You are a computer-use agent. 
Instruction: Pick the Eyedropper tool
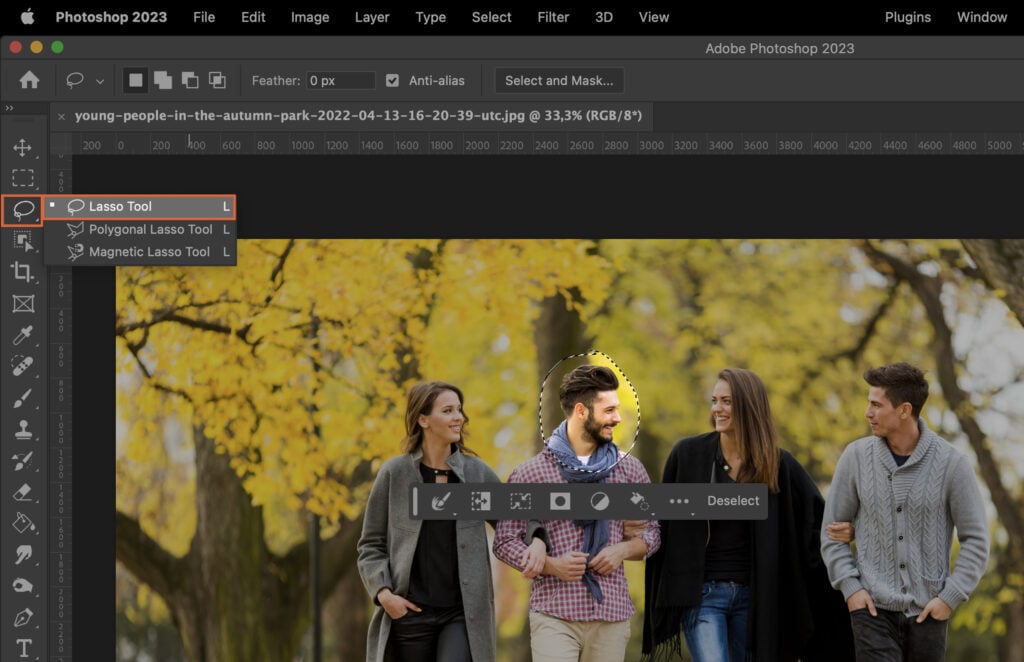coord(24,337)
